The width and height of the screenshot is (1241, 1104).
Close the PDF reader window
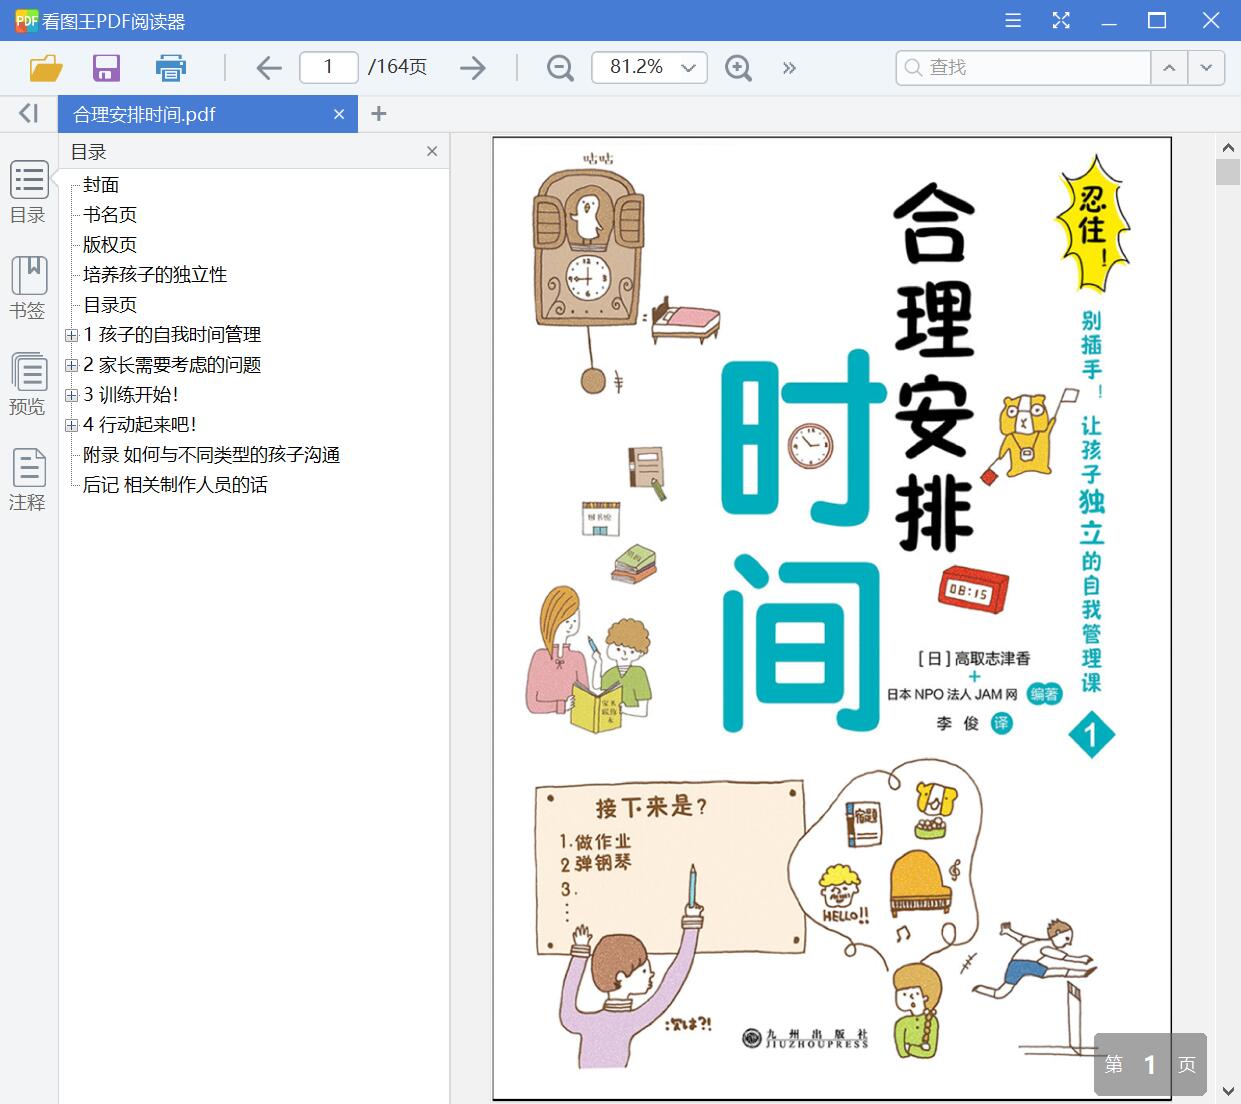point(1210,20)
